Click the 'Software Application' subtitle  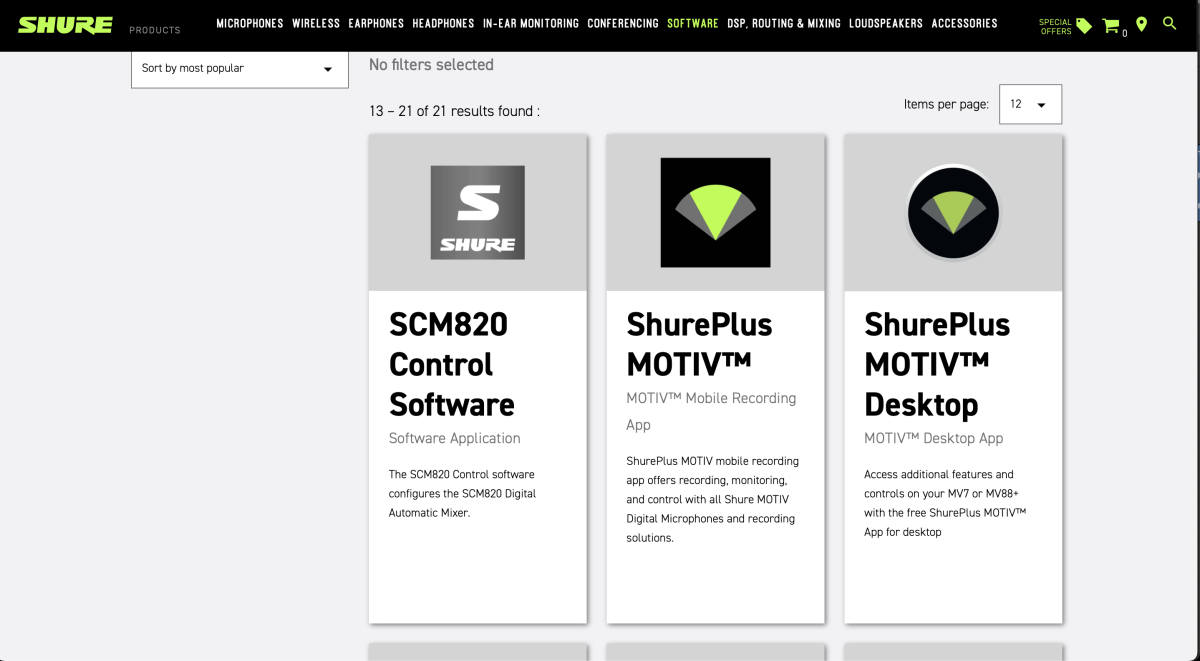(455, 438)
